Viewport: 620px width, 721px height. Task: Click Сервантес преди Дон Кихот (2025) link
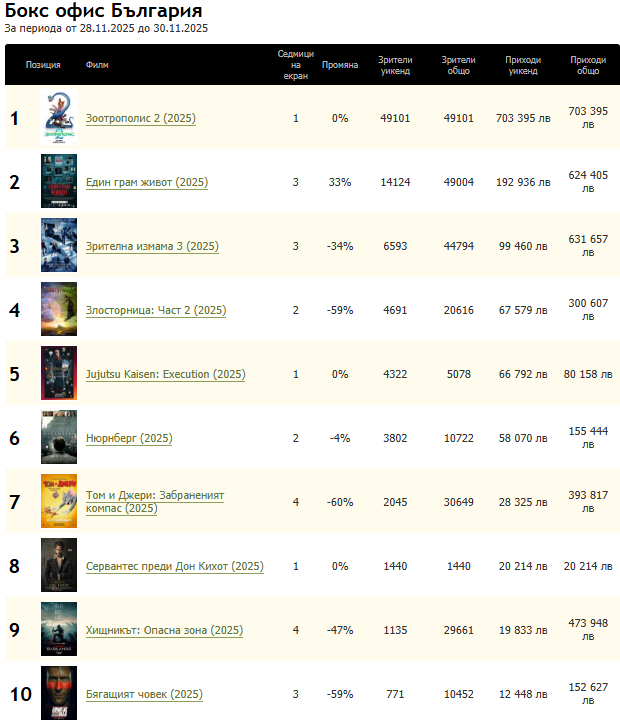(x=175, y=567)
